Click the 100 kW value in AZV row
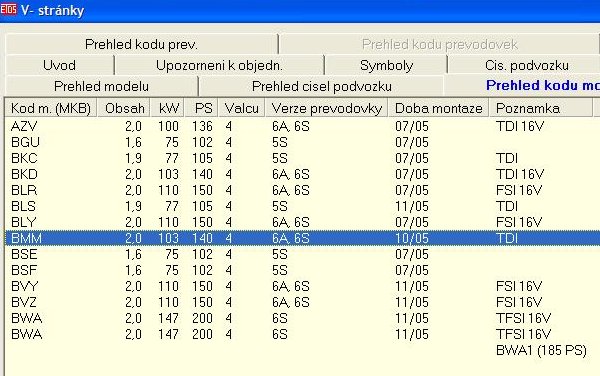The image size is (600, 376). click(168, 126)
